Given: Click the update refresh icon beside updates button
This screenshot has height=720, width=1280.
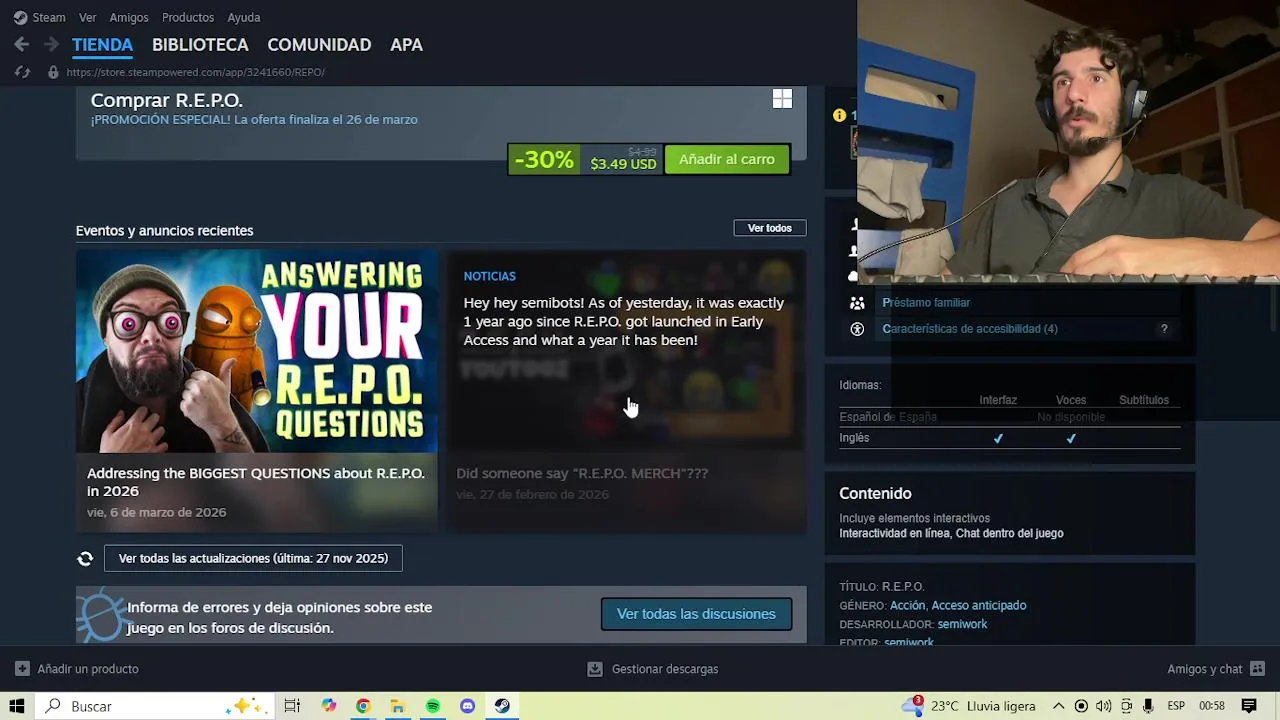Looking at the screenshot, I should pos(85,559).
